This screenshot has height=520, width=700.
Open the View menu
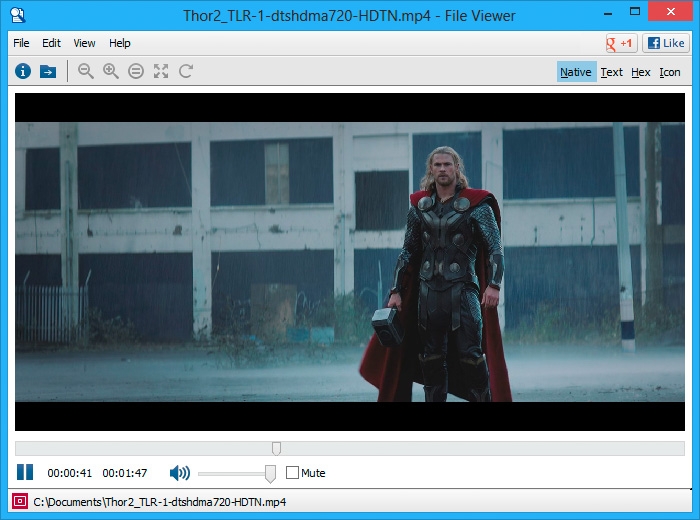(84, 43)
